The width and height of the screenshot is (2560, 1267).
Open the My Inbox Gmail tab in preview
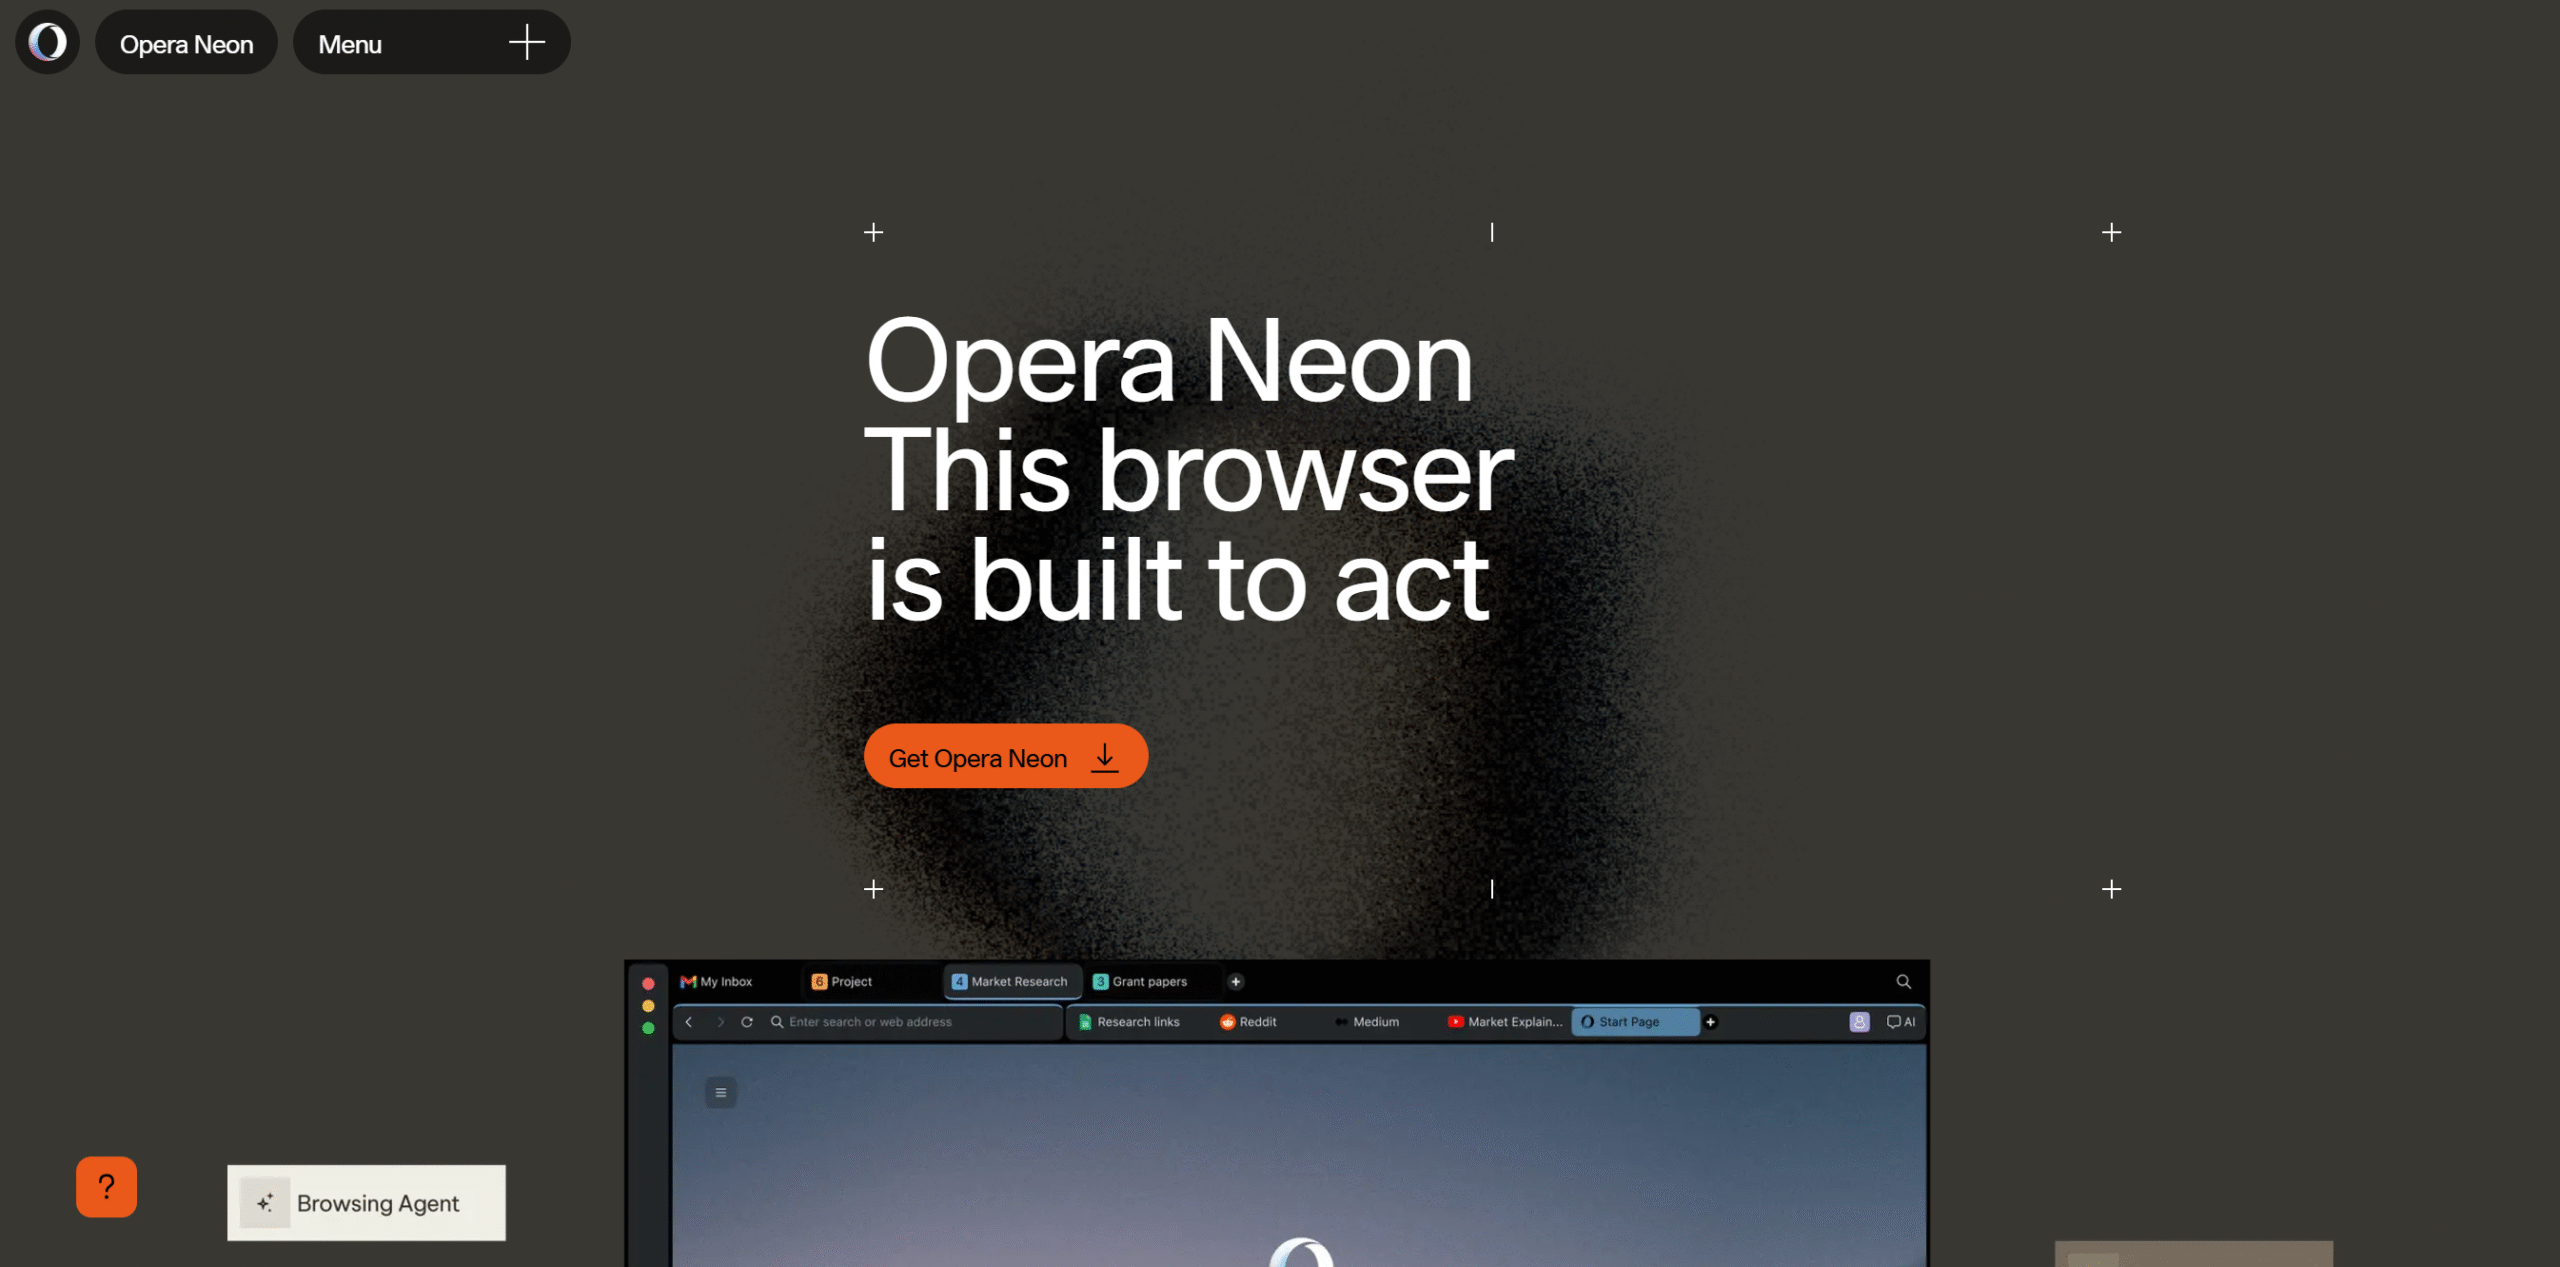point(717,982)
